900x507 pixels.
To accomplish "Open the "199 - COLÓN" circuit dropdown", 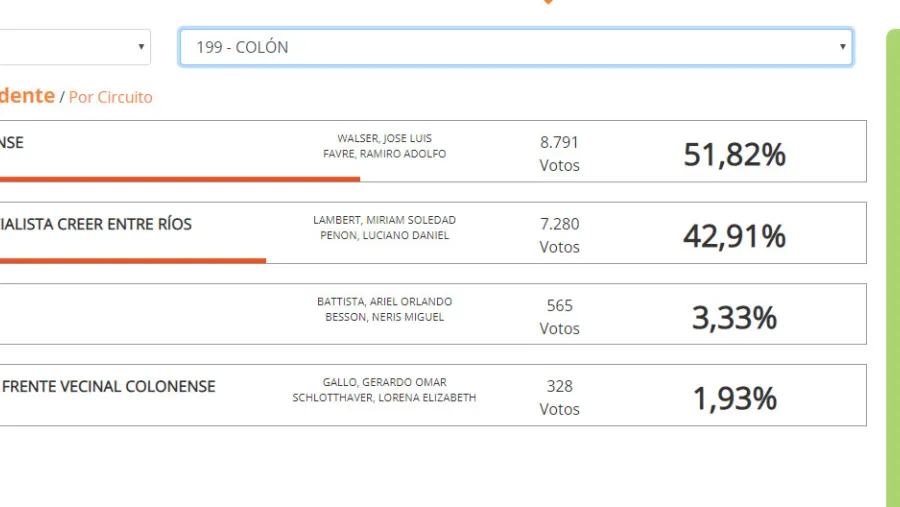I will [x=515, y=47].
